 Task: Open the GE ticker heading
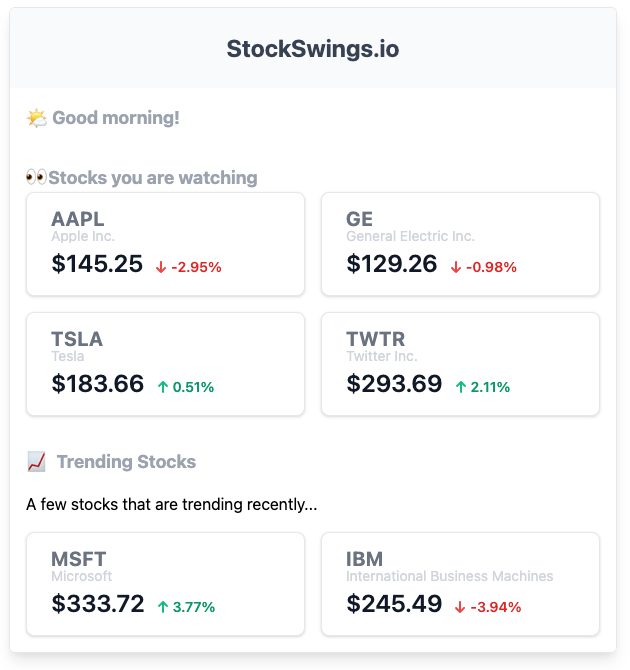coord(359,219)
